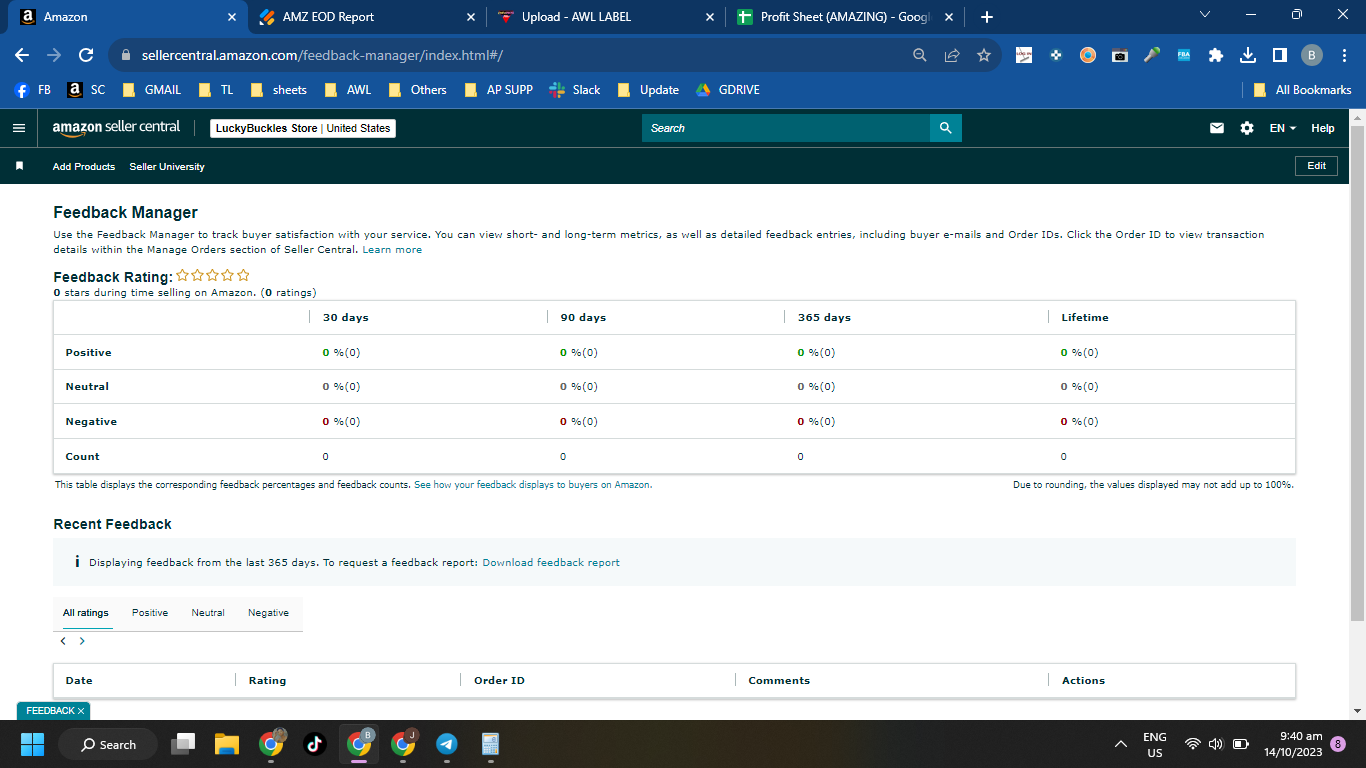The width and height of the screenshot is (1366, 768).
Task: Go back to the previous page
Action: pyautogui.click(x=22, y=55)
